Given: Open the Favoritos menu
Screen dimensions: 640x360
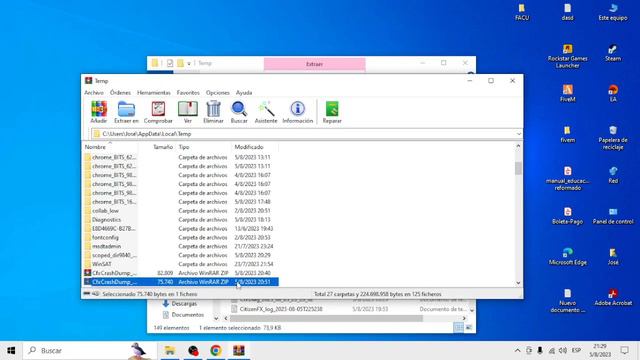Looking at the screenshot, I should pyautogui.click(x=188, y=93).
